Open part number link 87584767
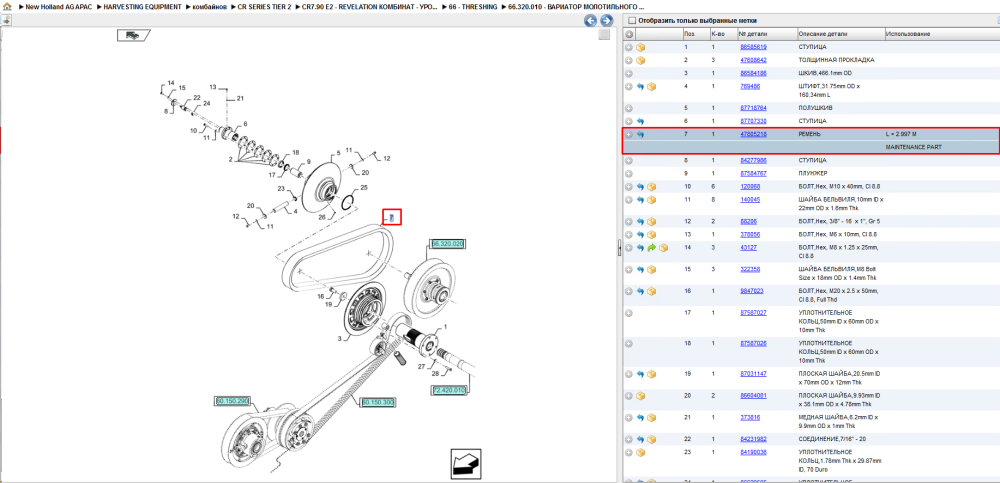The height and width of the screenshot is (483, 1000). (x=753, y=174)
